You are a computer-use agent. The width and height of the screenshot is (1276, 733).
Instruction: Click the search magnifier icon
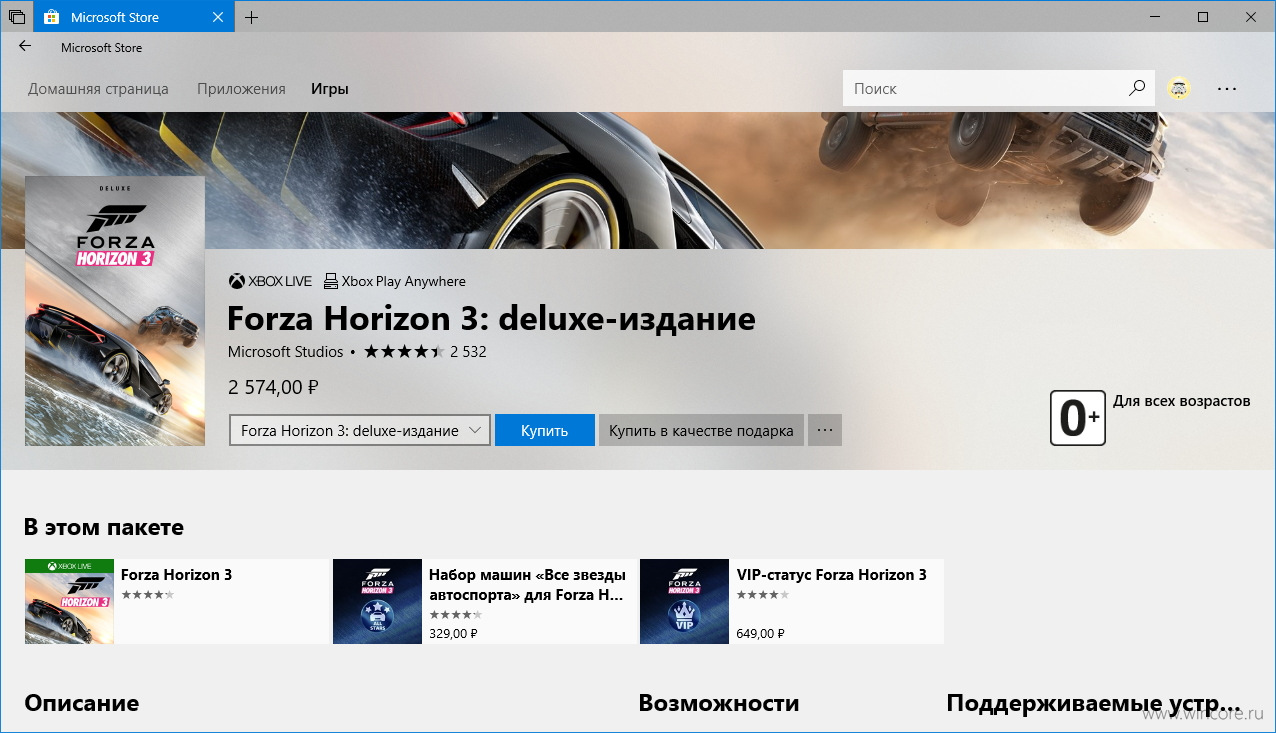1137,88
